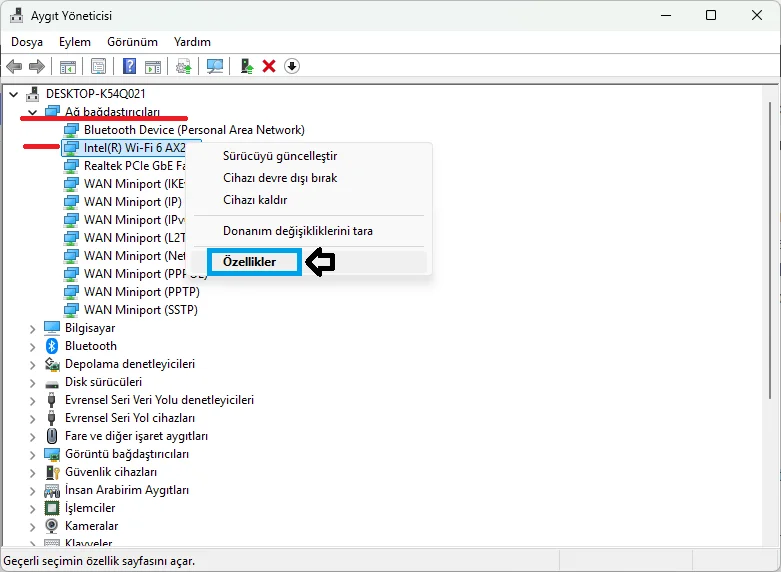Click the properties sheet toolbar icon
Viewport: 781px width, 572px height.
tap(99, 66)
